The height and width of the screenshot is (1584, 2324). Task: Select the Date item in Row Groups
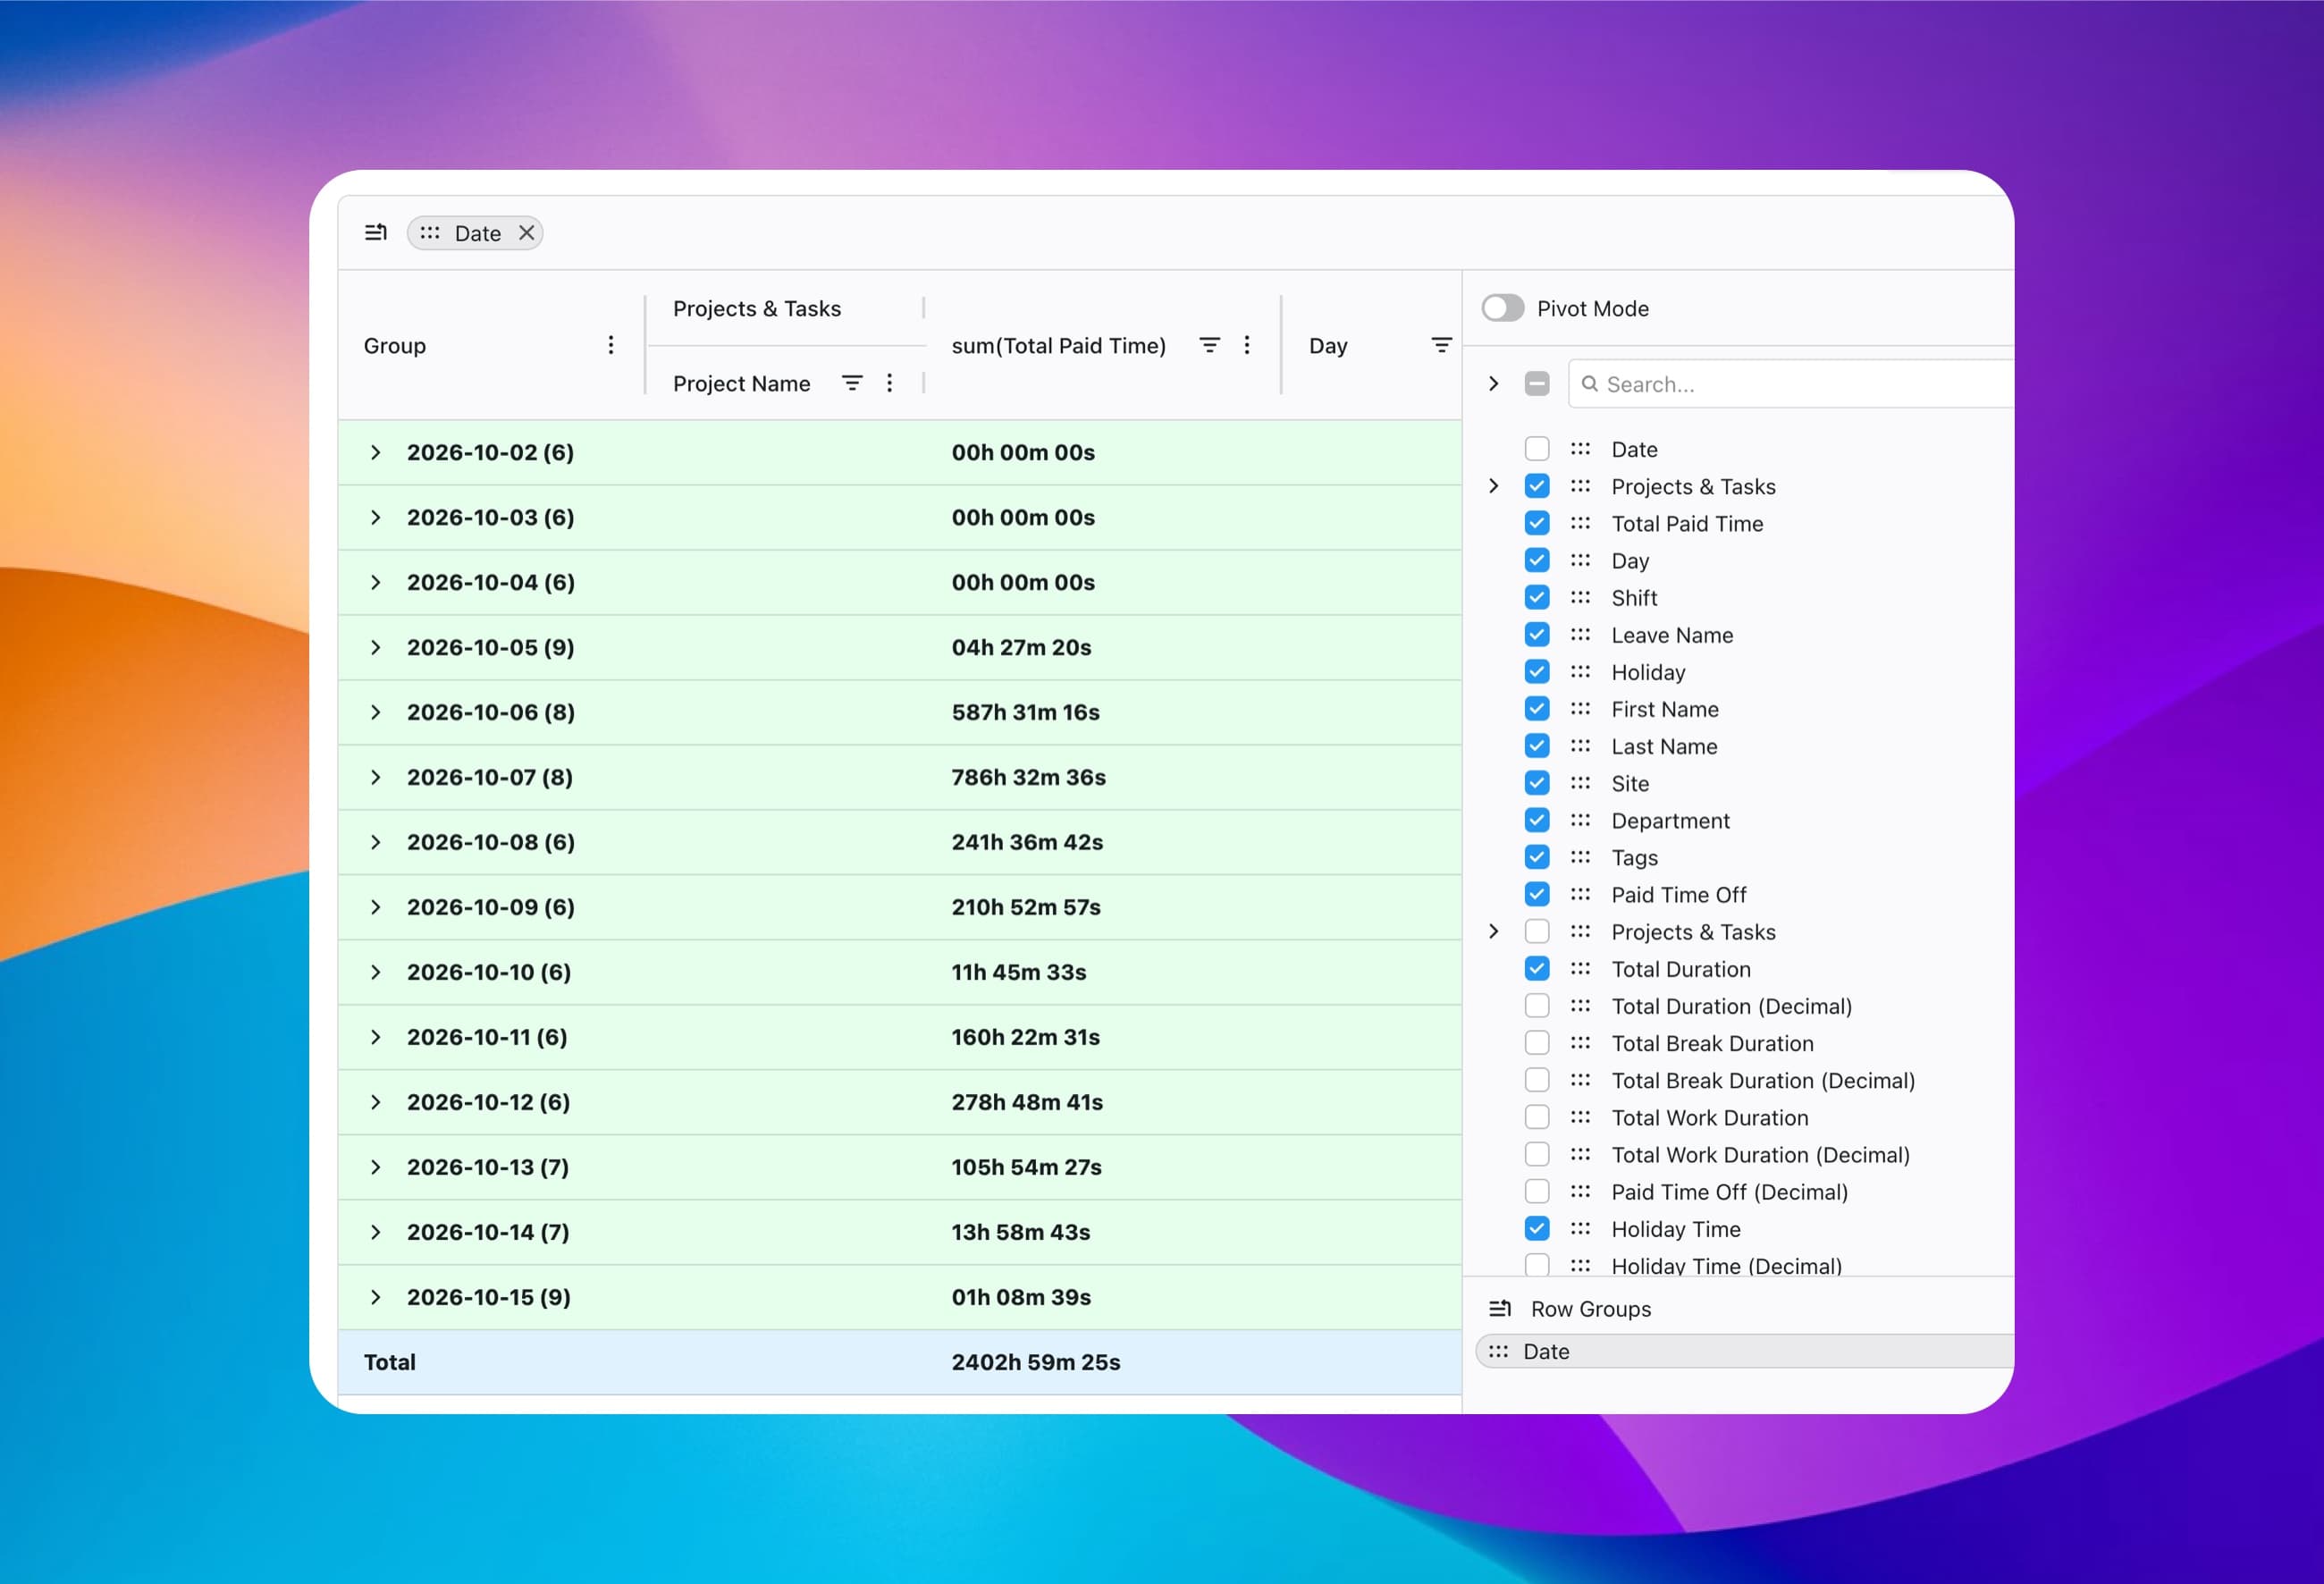[x=1745, y=1351]
